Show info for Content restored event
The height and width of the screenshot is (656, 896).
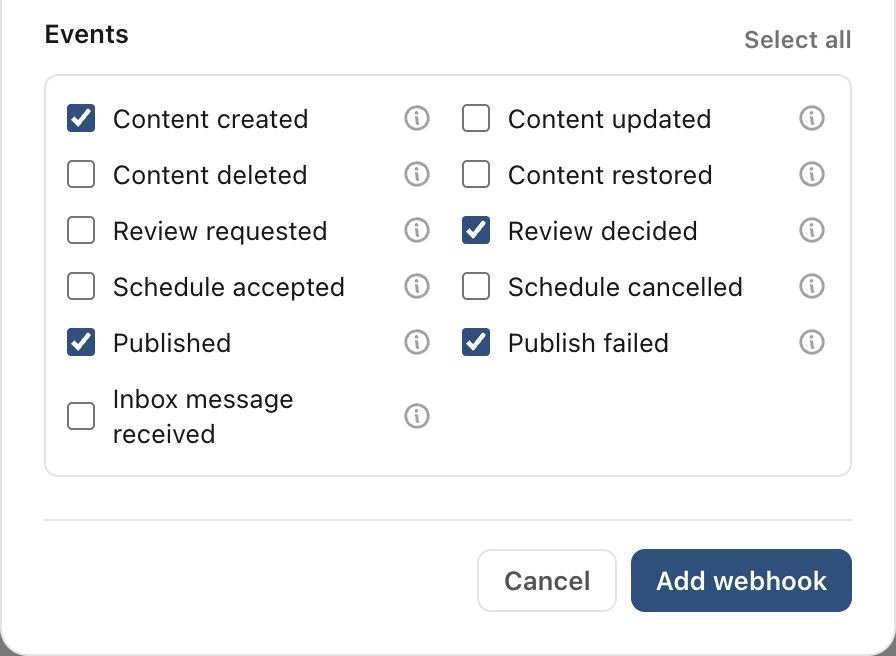(811, 174)
